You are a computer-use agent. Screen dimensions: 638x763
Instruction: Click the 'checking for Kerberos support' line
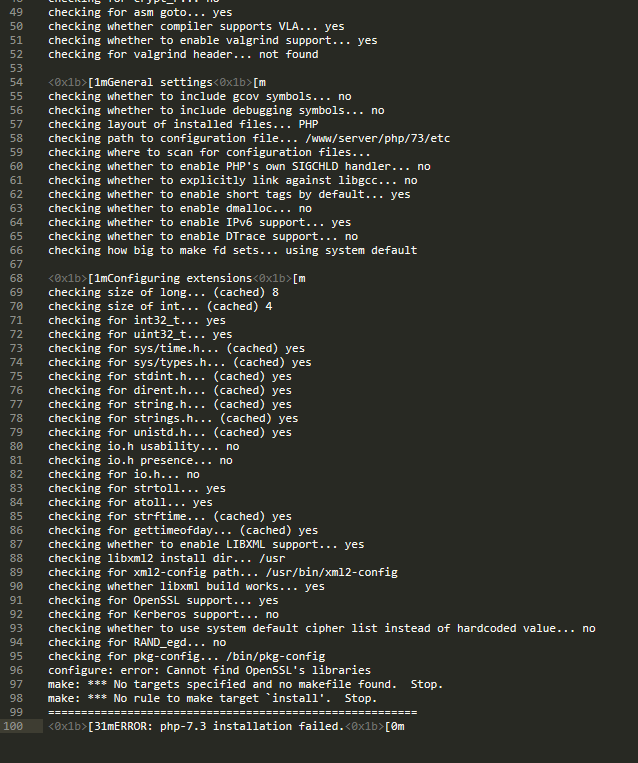(x=163, y=615)
